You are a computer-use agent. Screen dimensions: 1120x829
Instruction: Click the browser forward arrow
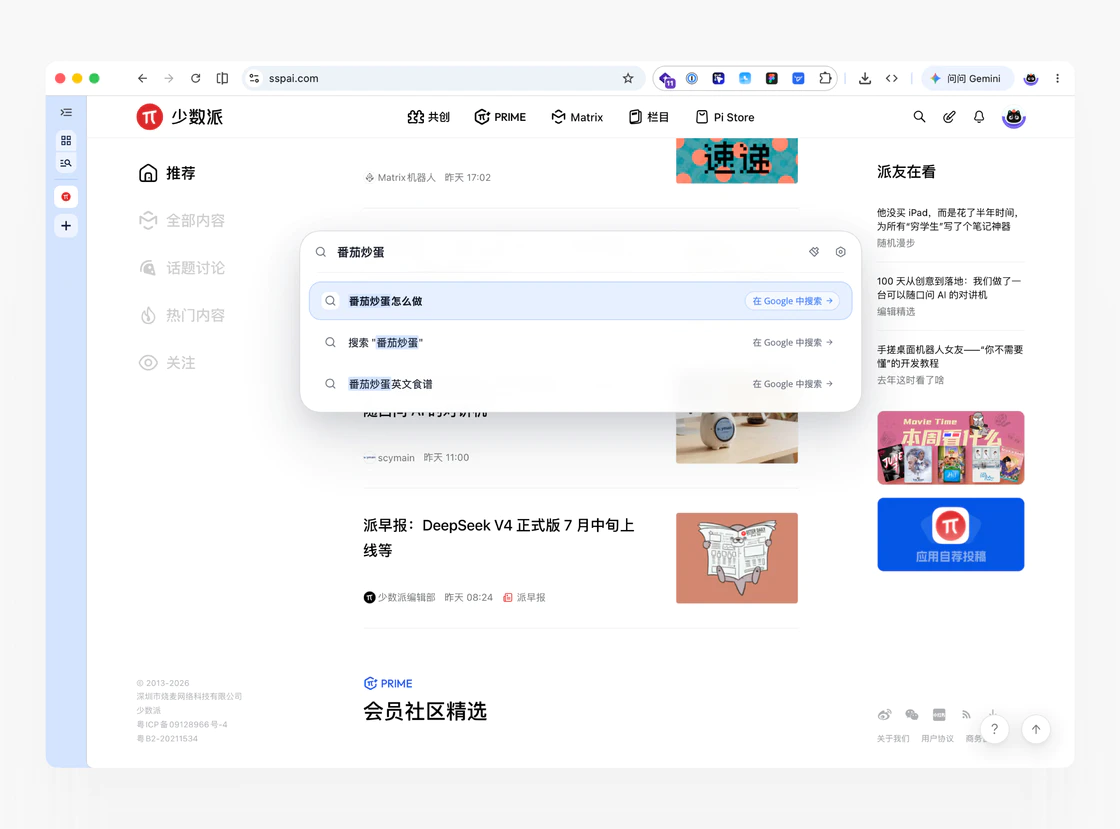[x=169, y=79]
